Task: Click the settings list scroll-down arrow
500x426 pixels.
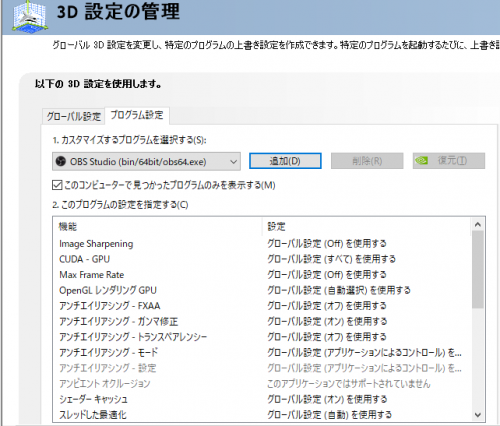Action: pos(478,415)
